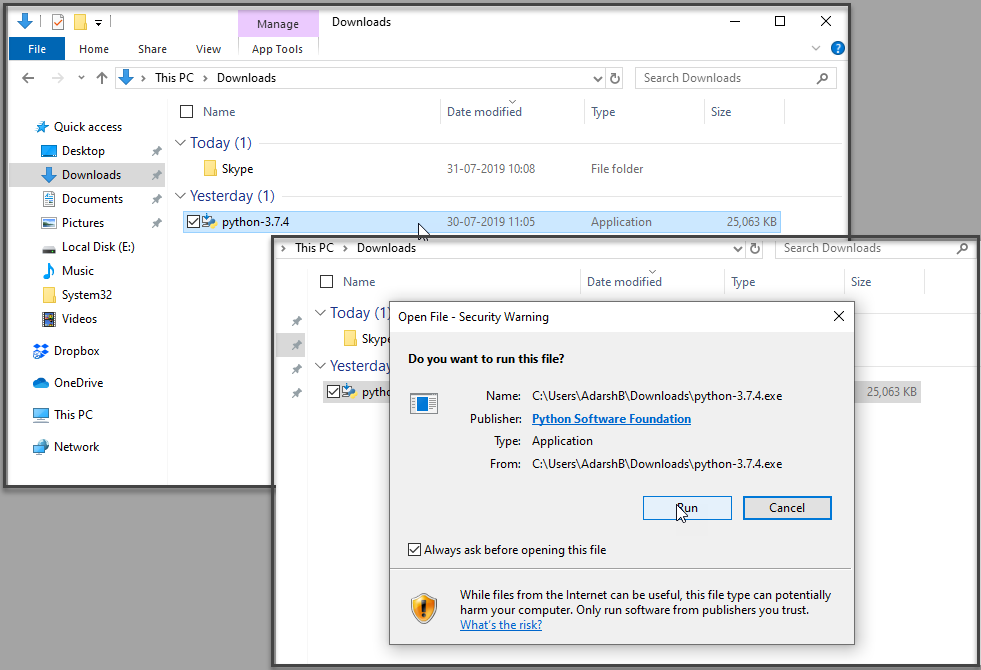
Task: Open Dropbox in the navigation pane
Action: pos(76,351)
